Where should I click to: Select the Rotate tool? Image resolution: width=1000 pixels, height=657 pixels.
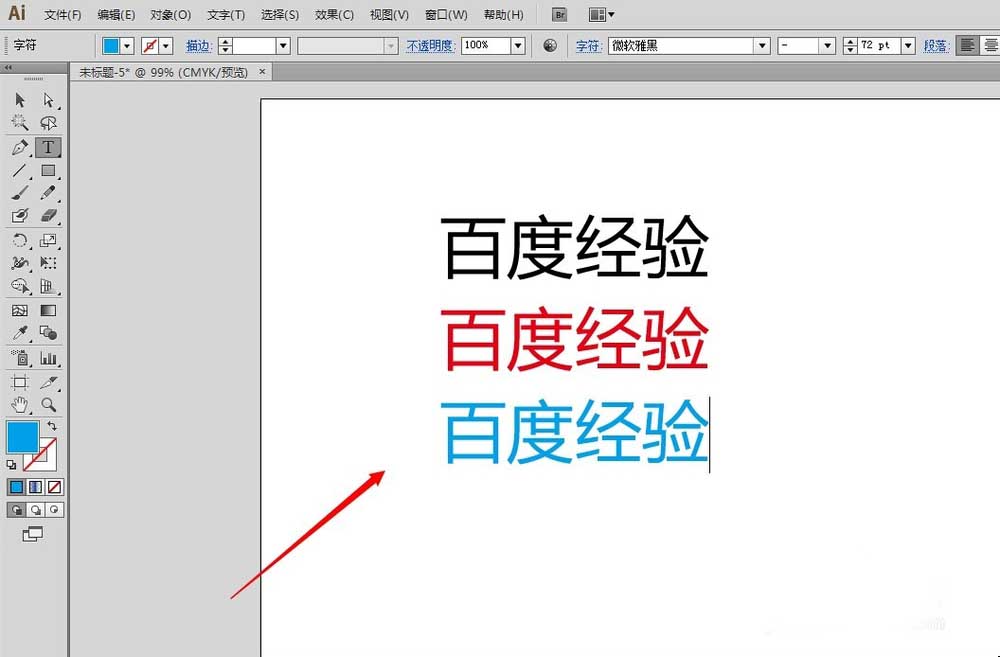(20, 240)
